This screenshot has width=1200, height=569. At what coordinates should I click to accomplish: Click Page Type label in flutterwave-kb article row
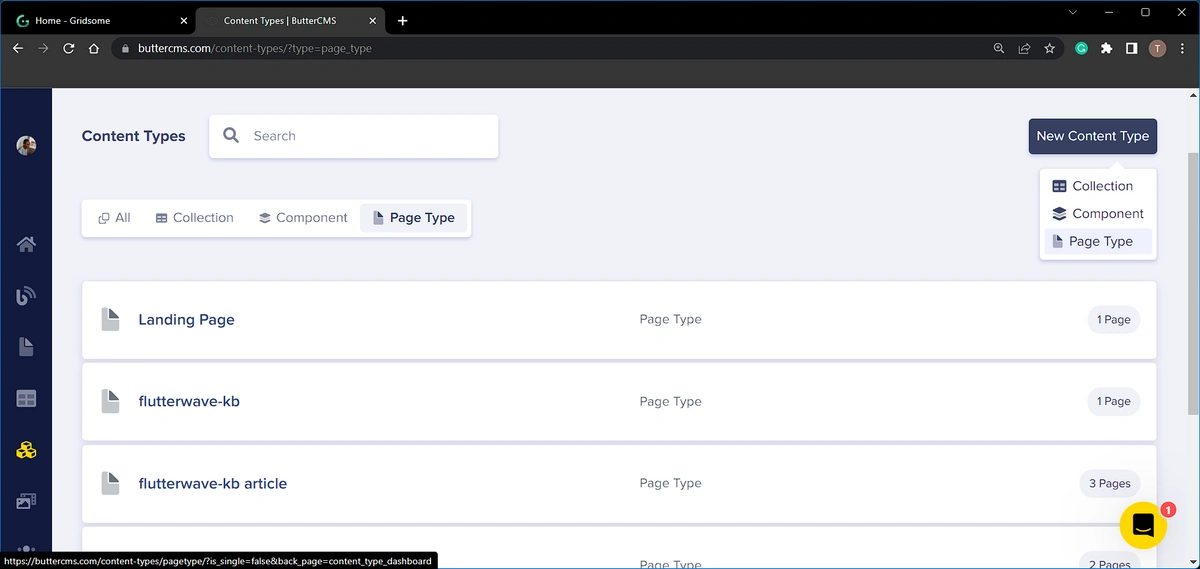[670, 483]
